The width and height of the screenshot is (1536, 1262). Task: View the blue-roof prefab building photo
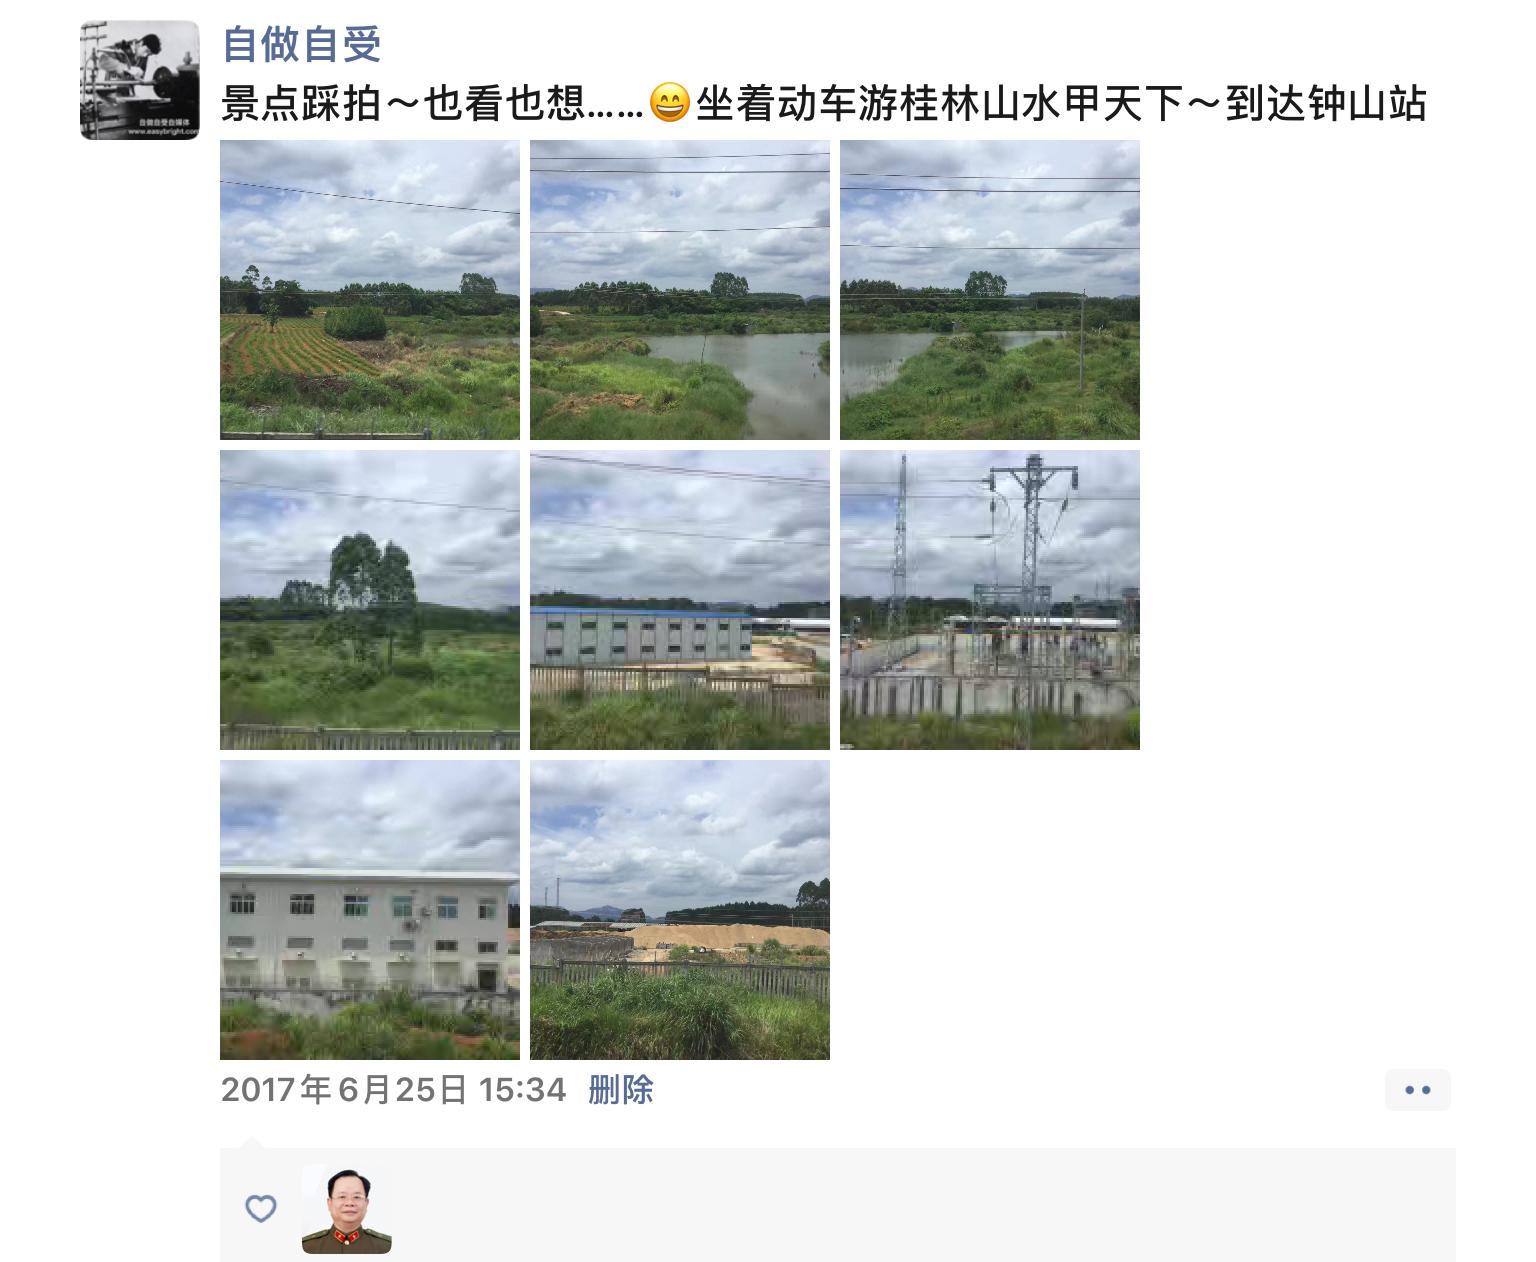(680, 600)
